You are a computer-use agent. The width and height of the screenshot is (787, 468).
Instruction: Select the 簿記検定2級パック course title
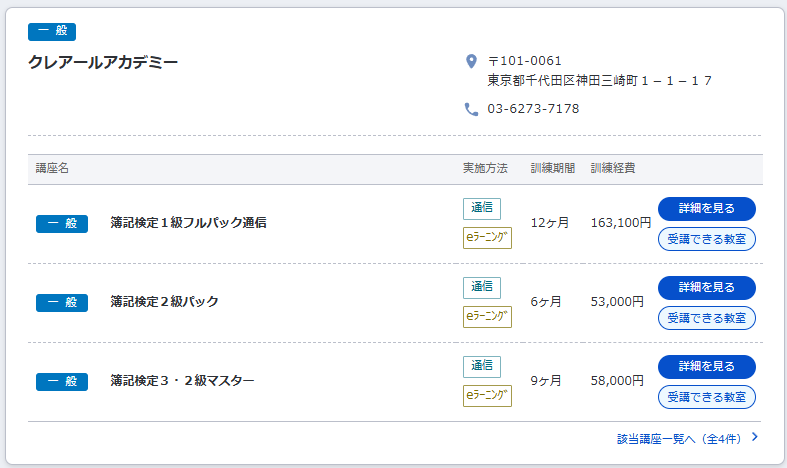tap(164, 302)
